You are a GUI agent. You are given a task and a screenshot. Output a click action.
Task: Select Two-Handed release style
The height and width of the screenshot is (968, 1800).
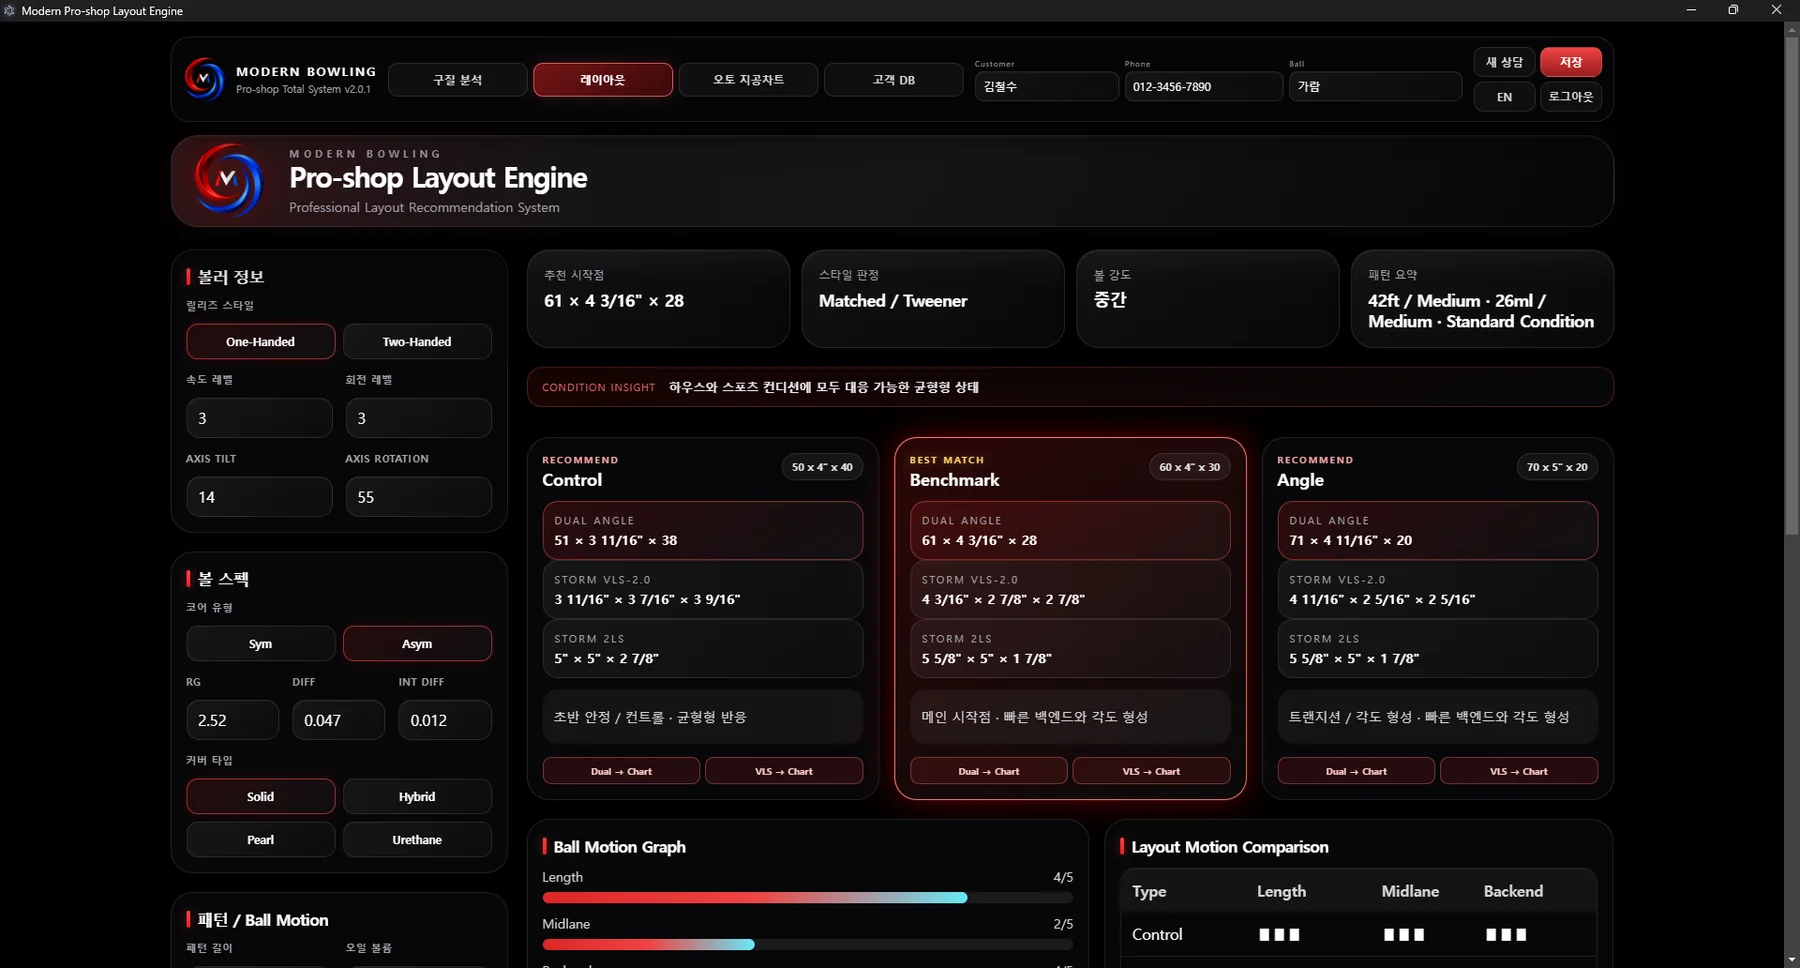pyautogui.click(x=417, y=342)
